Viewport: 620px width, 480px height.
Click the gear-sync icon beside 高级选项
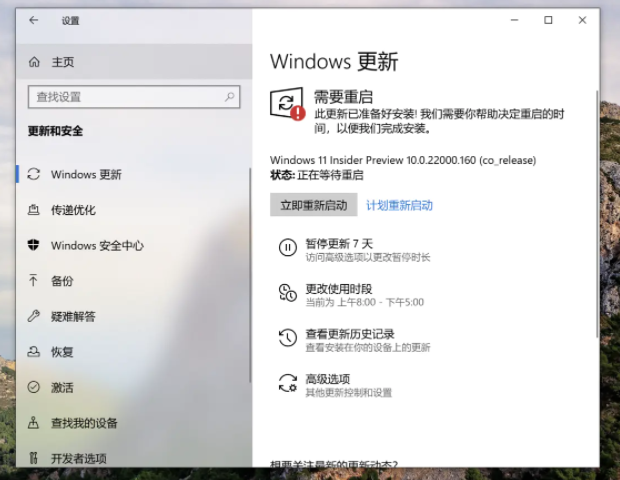click(287, 383)
